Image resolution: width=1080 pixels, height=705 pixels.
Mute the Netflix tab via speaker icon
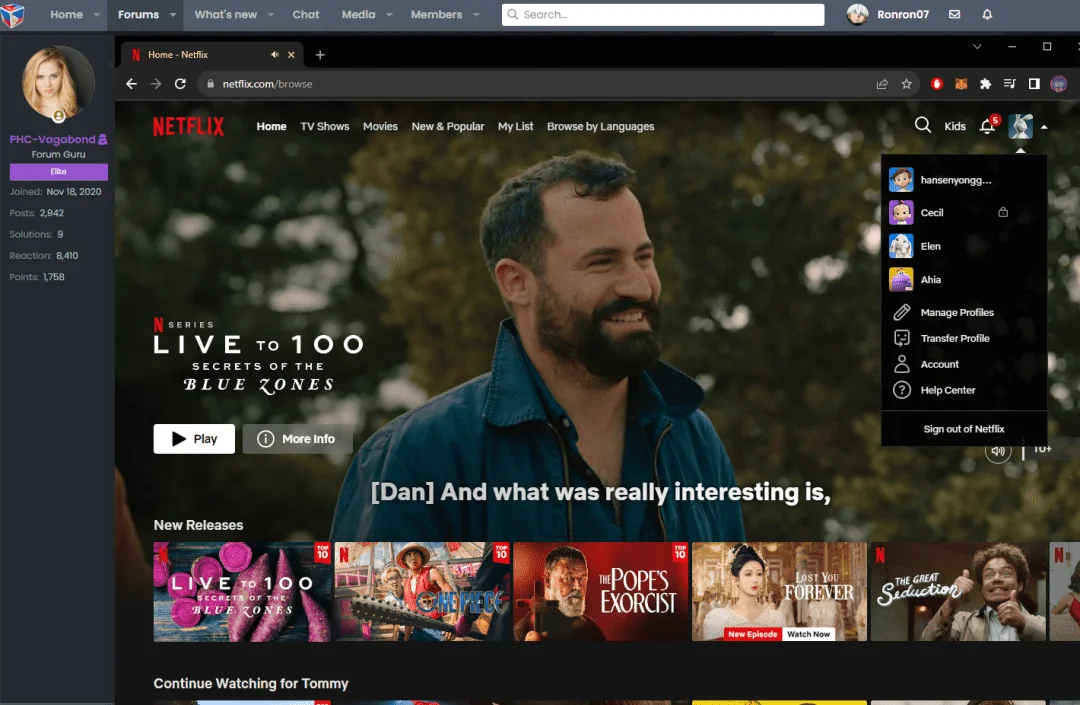[275, 54]
